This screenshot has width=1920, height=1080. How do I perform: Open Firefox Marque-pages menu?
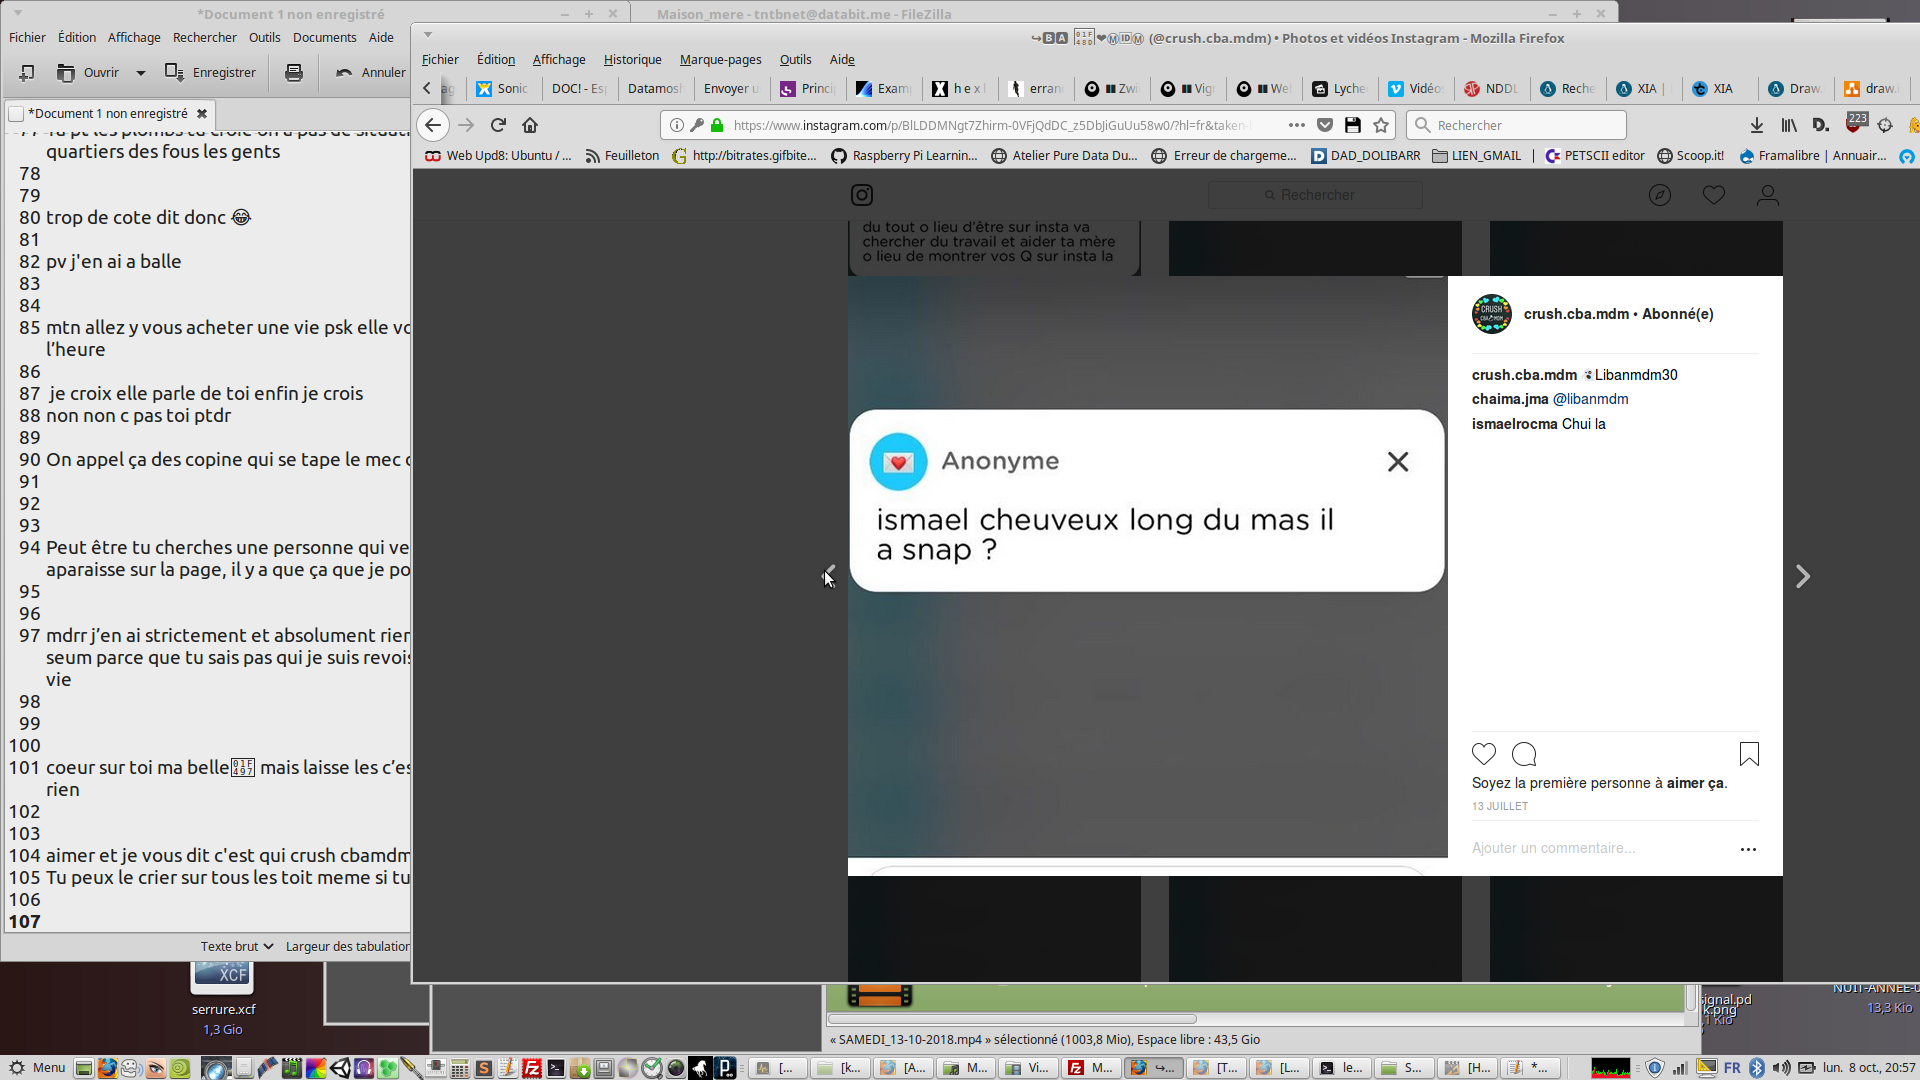(720, 59)
